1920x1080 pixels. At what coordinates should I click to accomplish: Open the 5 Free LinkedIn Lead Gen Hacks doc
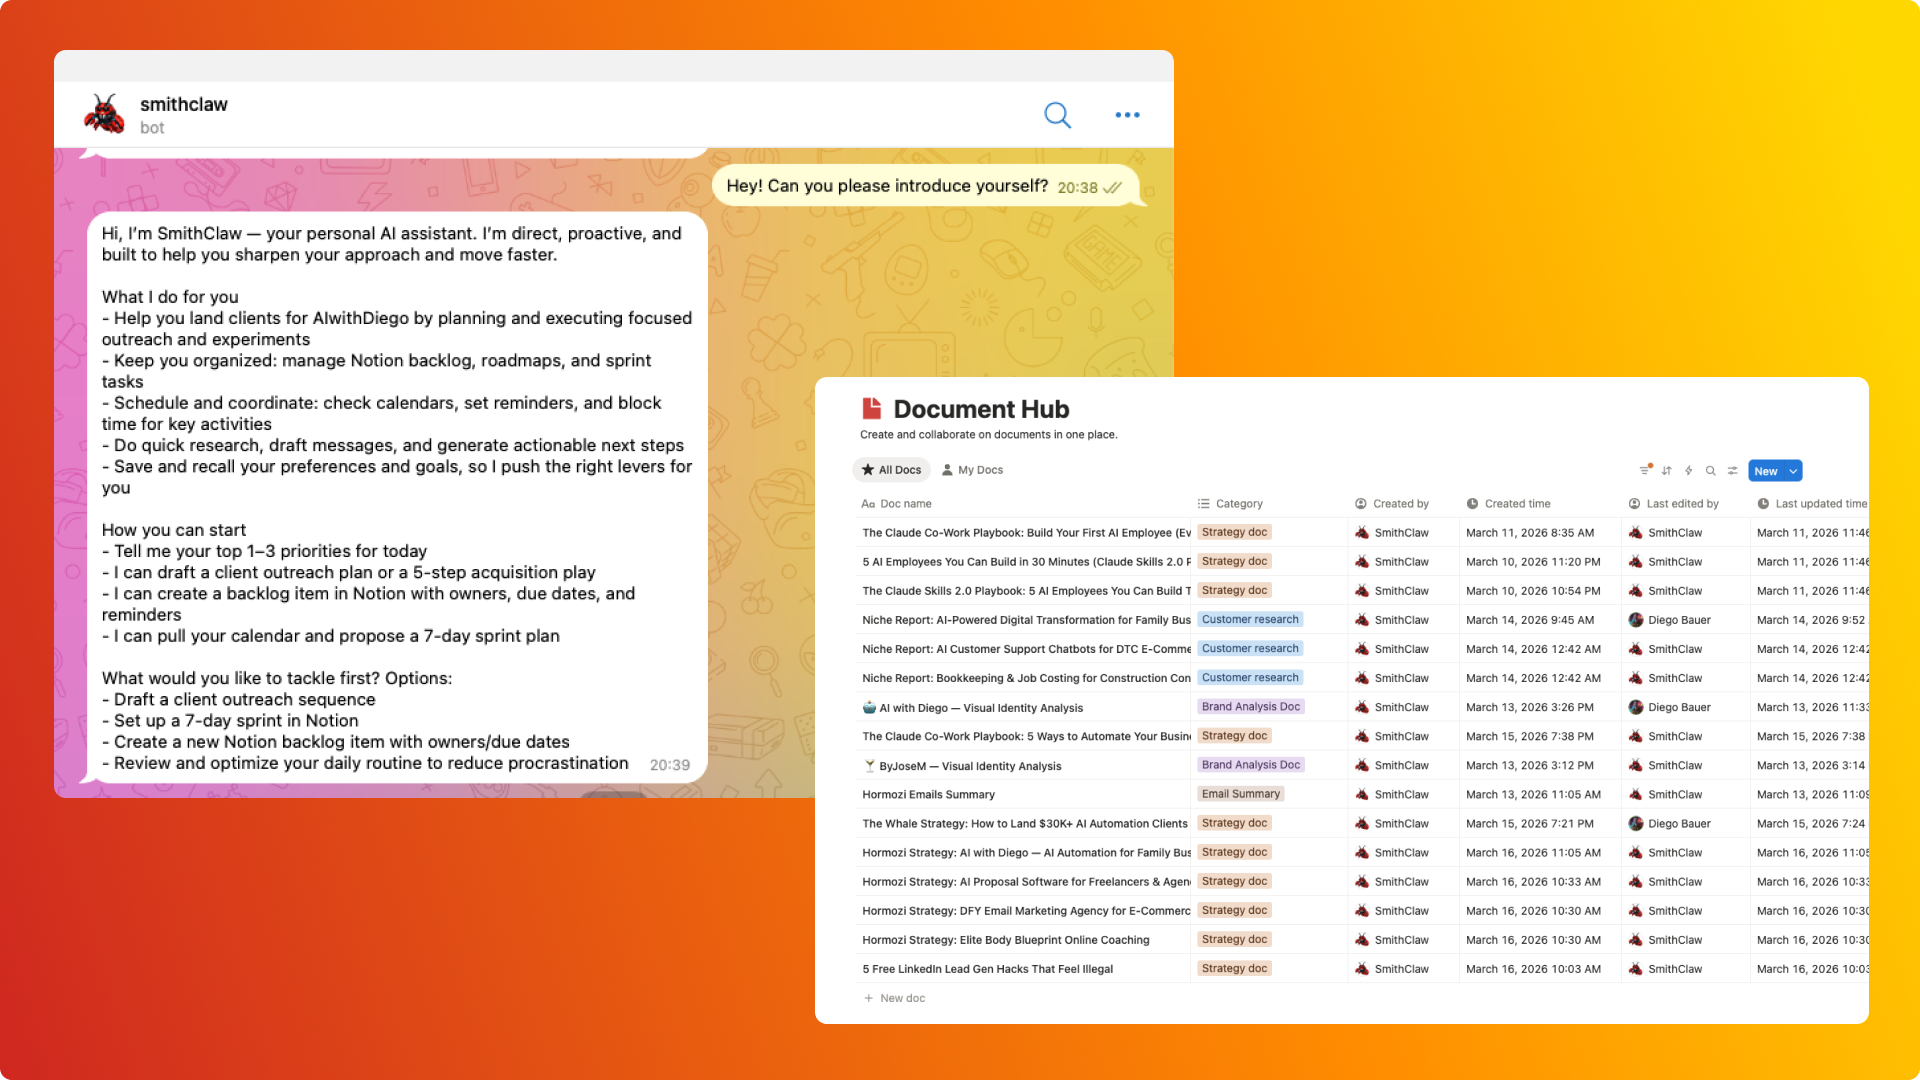point(987,969)
